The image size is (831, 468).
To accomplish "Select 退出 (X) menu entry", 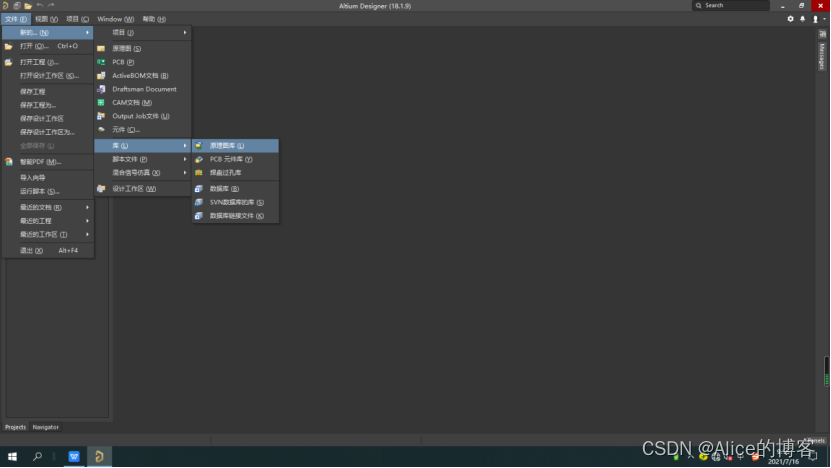I will [48, 250].
